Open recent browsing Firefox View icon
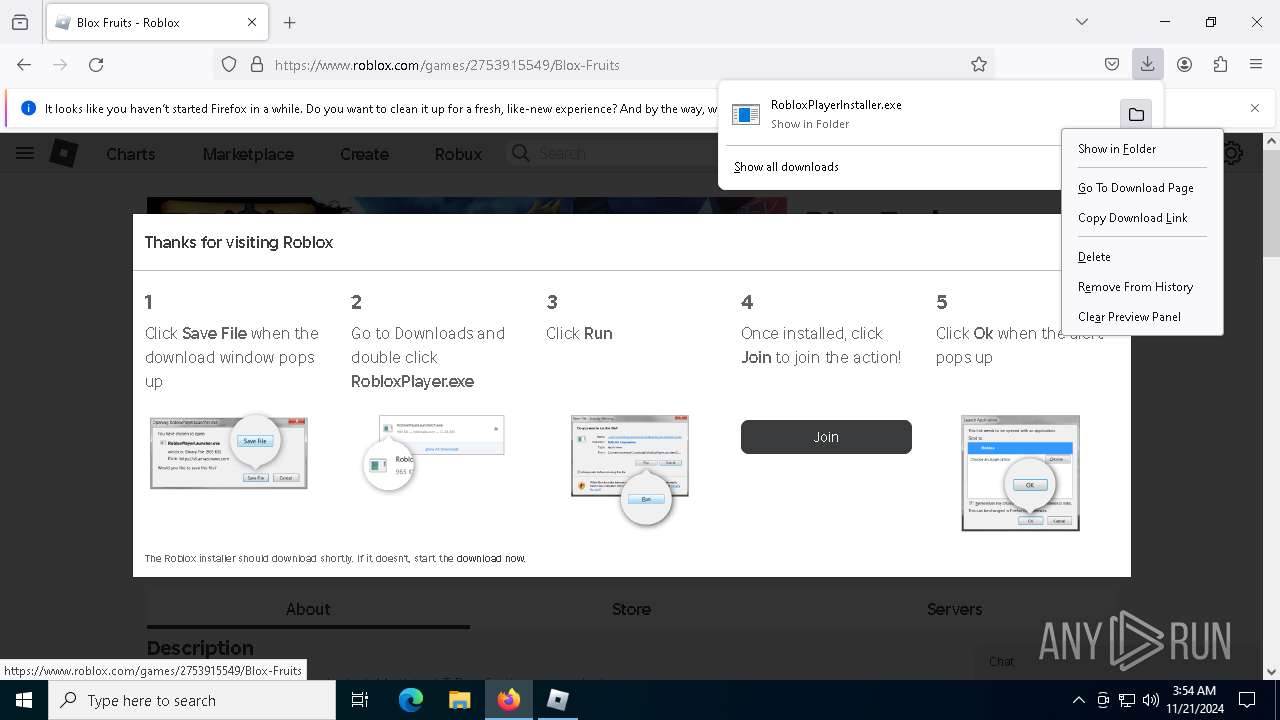This screenshot has width=1280, height=720. (x=20, y=22)
